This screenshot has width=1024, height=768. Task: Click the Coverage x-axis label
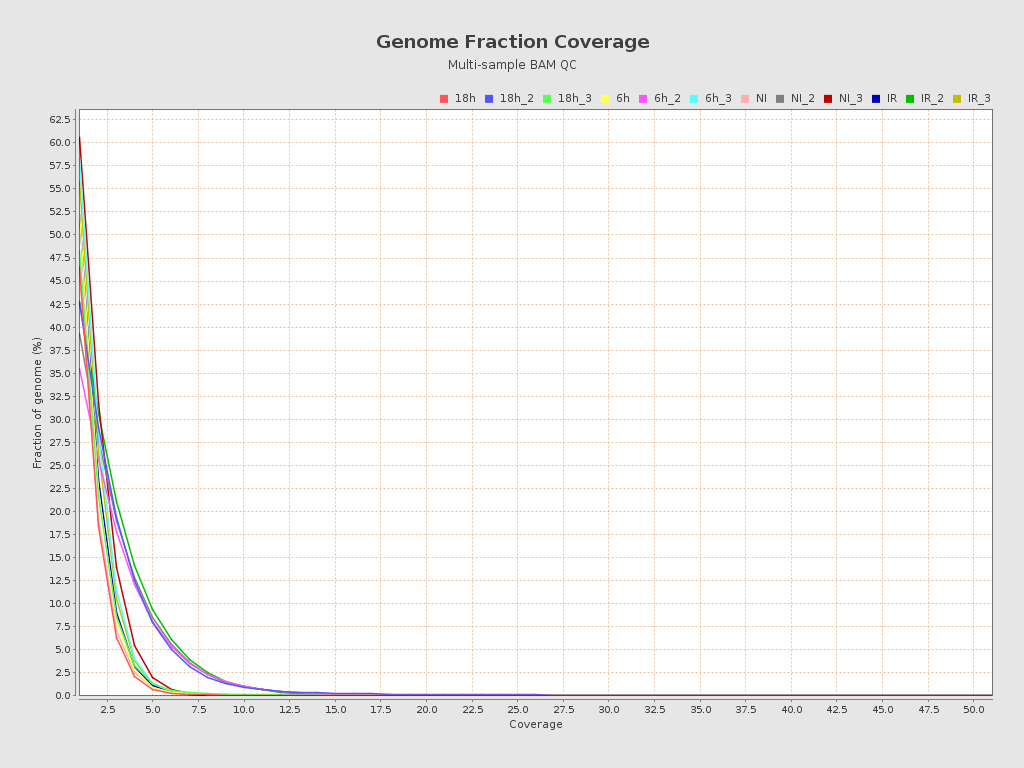click(x=535, y=725)
